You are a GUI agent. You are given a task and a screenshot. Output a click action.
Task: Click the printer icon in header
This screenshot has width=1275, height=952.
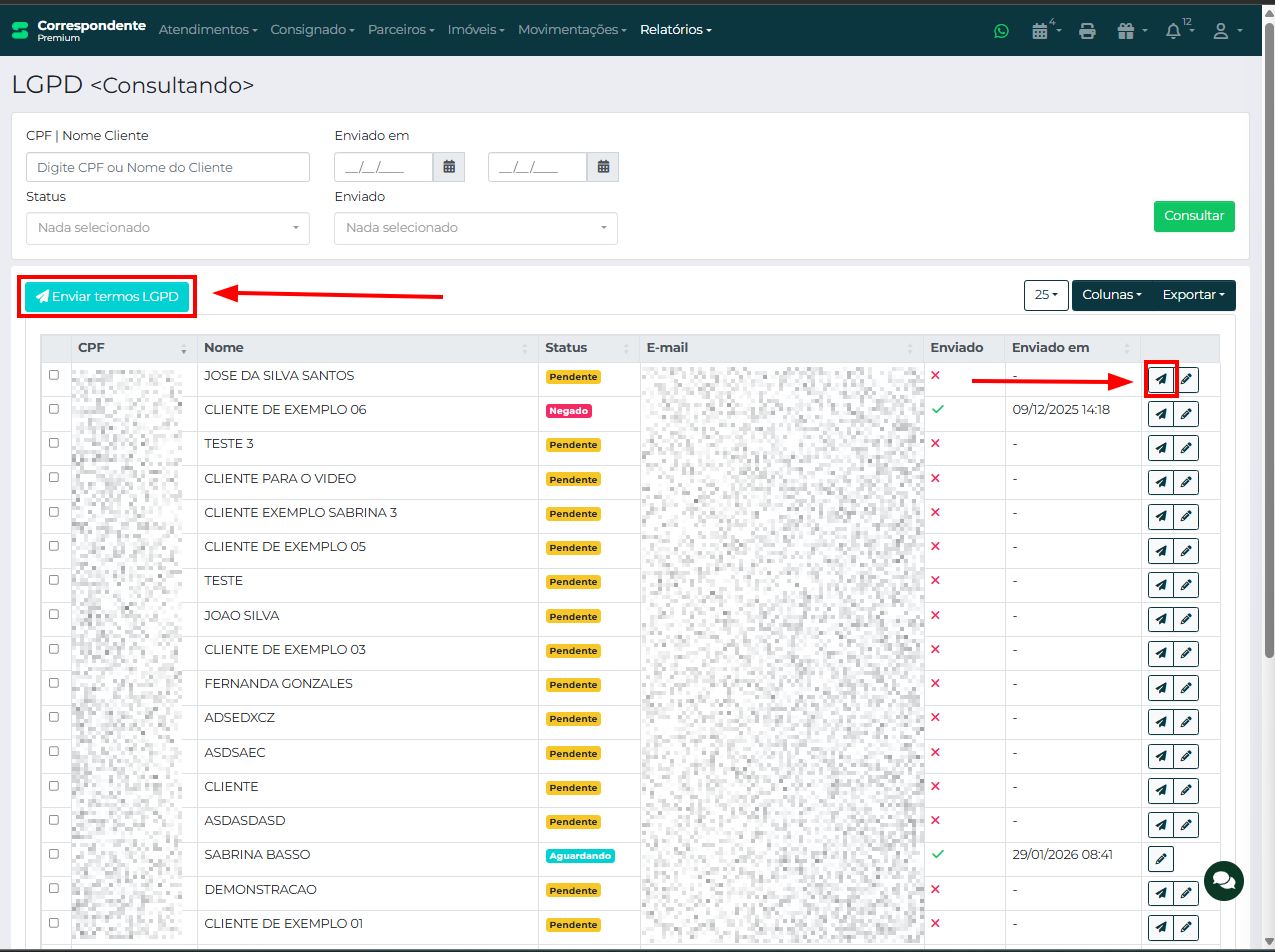(1087, 31)
